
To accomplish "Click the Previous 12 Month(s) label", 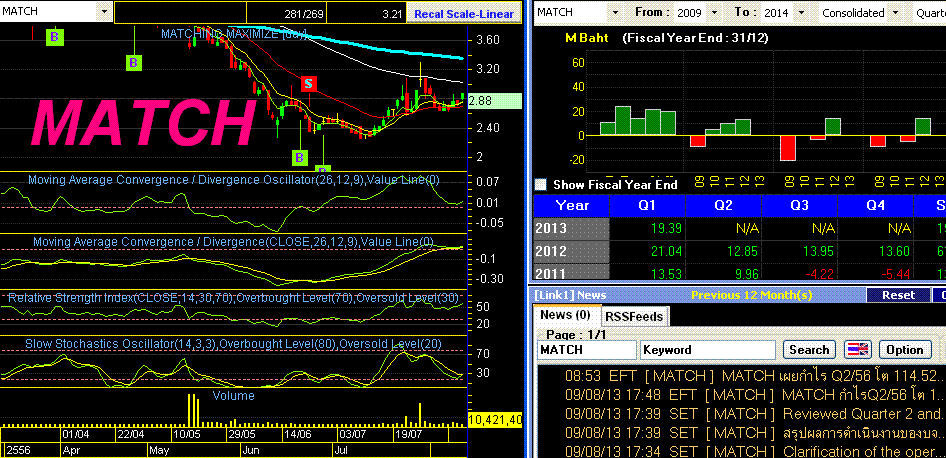I will [x=752, y=295].
